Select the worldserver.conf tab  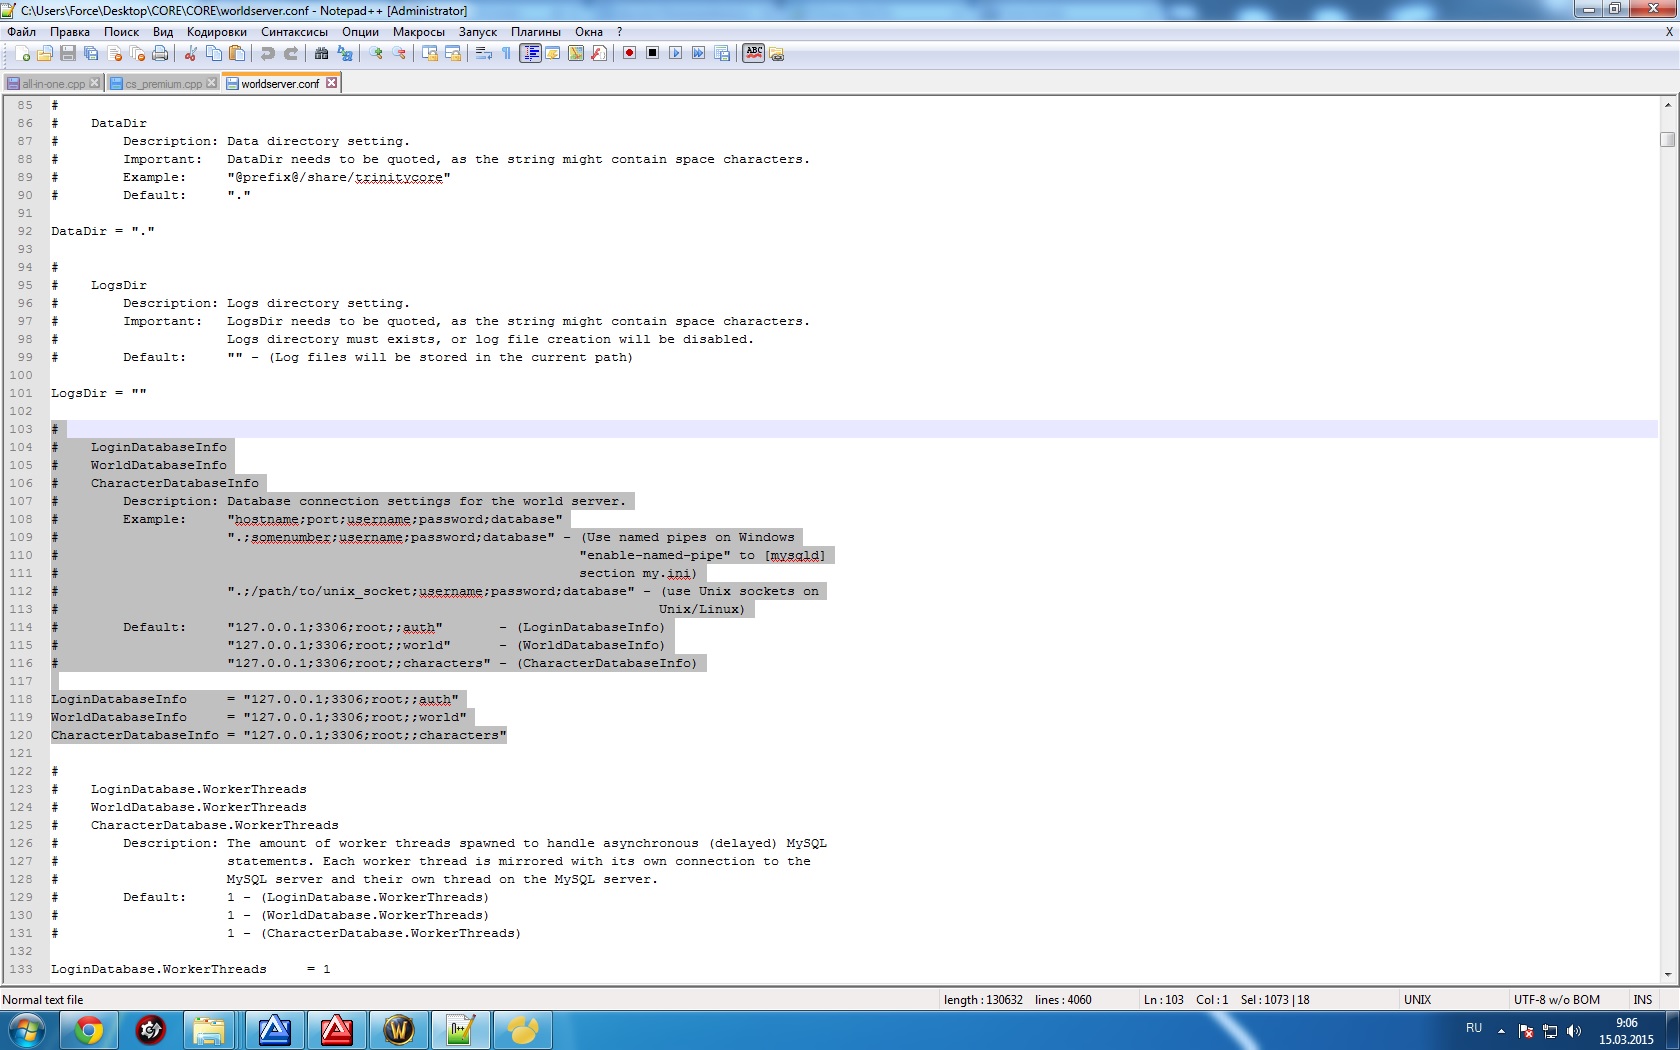click(280, 83)
